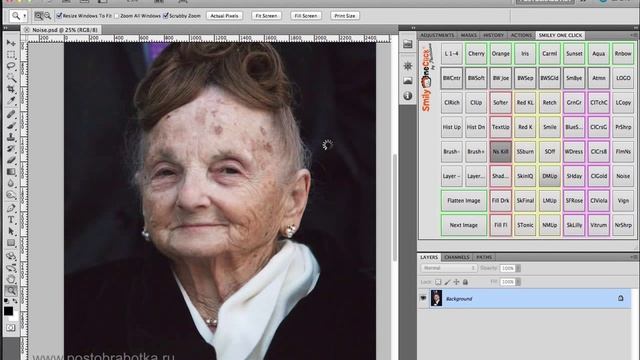Image resolution: width=640 pixels, height=360 pixels.
Task: Switch to the Channels tab
Action: coord(457,257)
